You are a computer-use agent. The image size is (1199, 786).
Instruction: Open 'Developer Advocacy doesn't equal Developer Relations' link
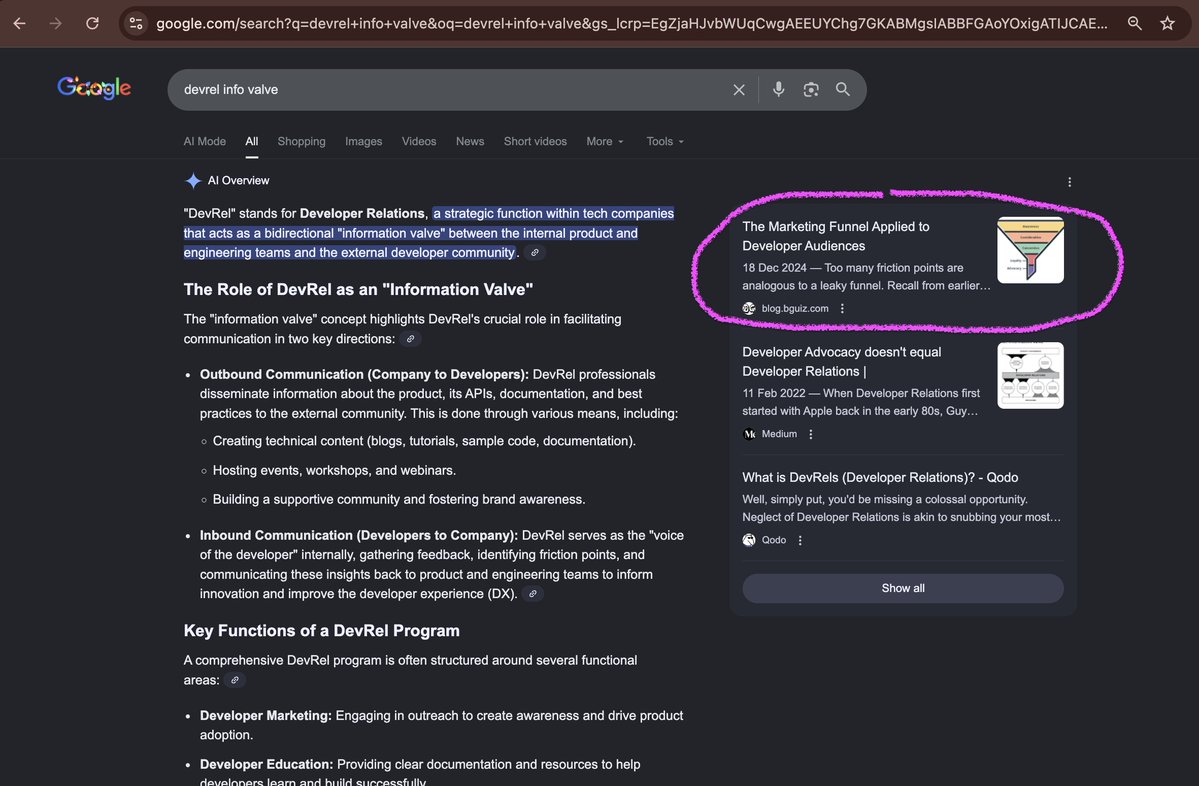(x=842, y=362)
